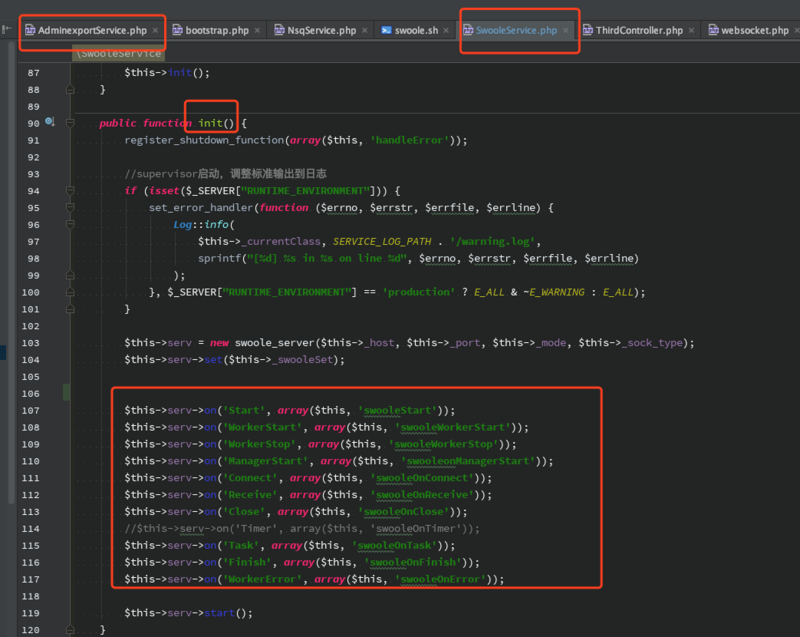Click the 'swooleWorkerStart' string on line 108
Viewport: 800px width, 637px height.
tap(453, 427)
